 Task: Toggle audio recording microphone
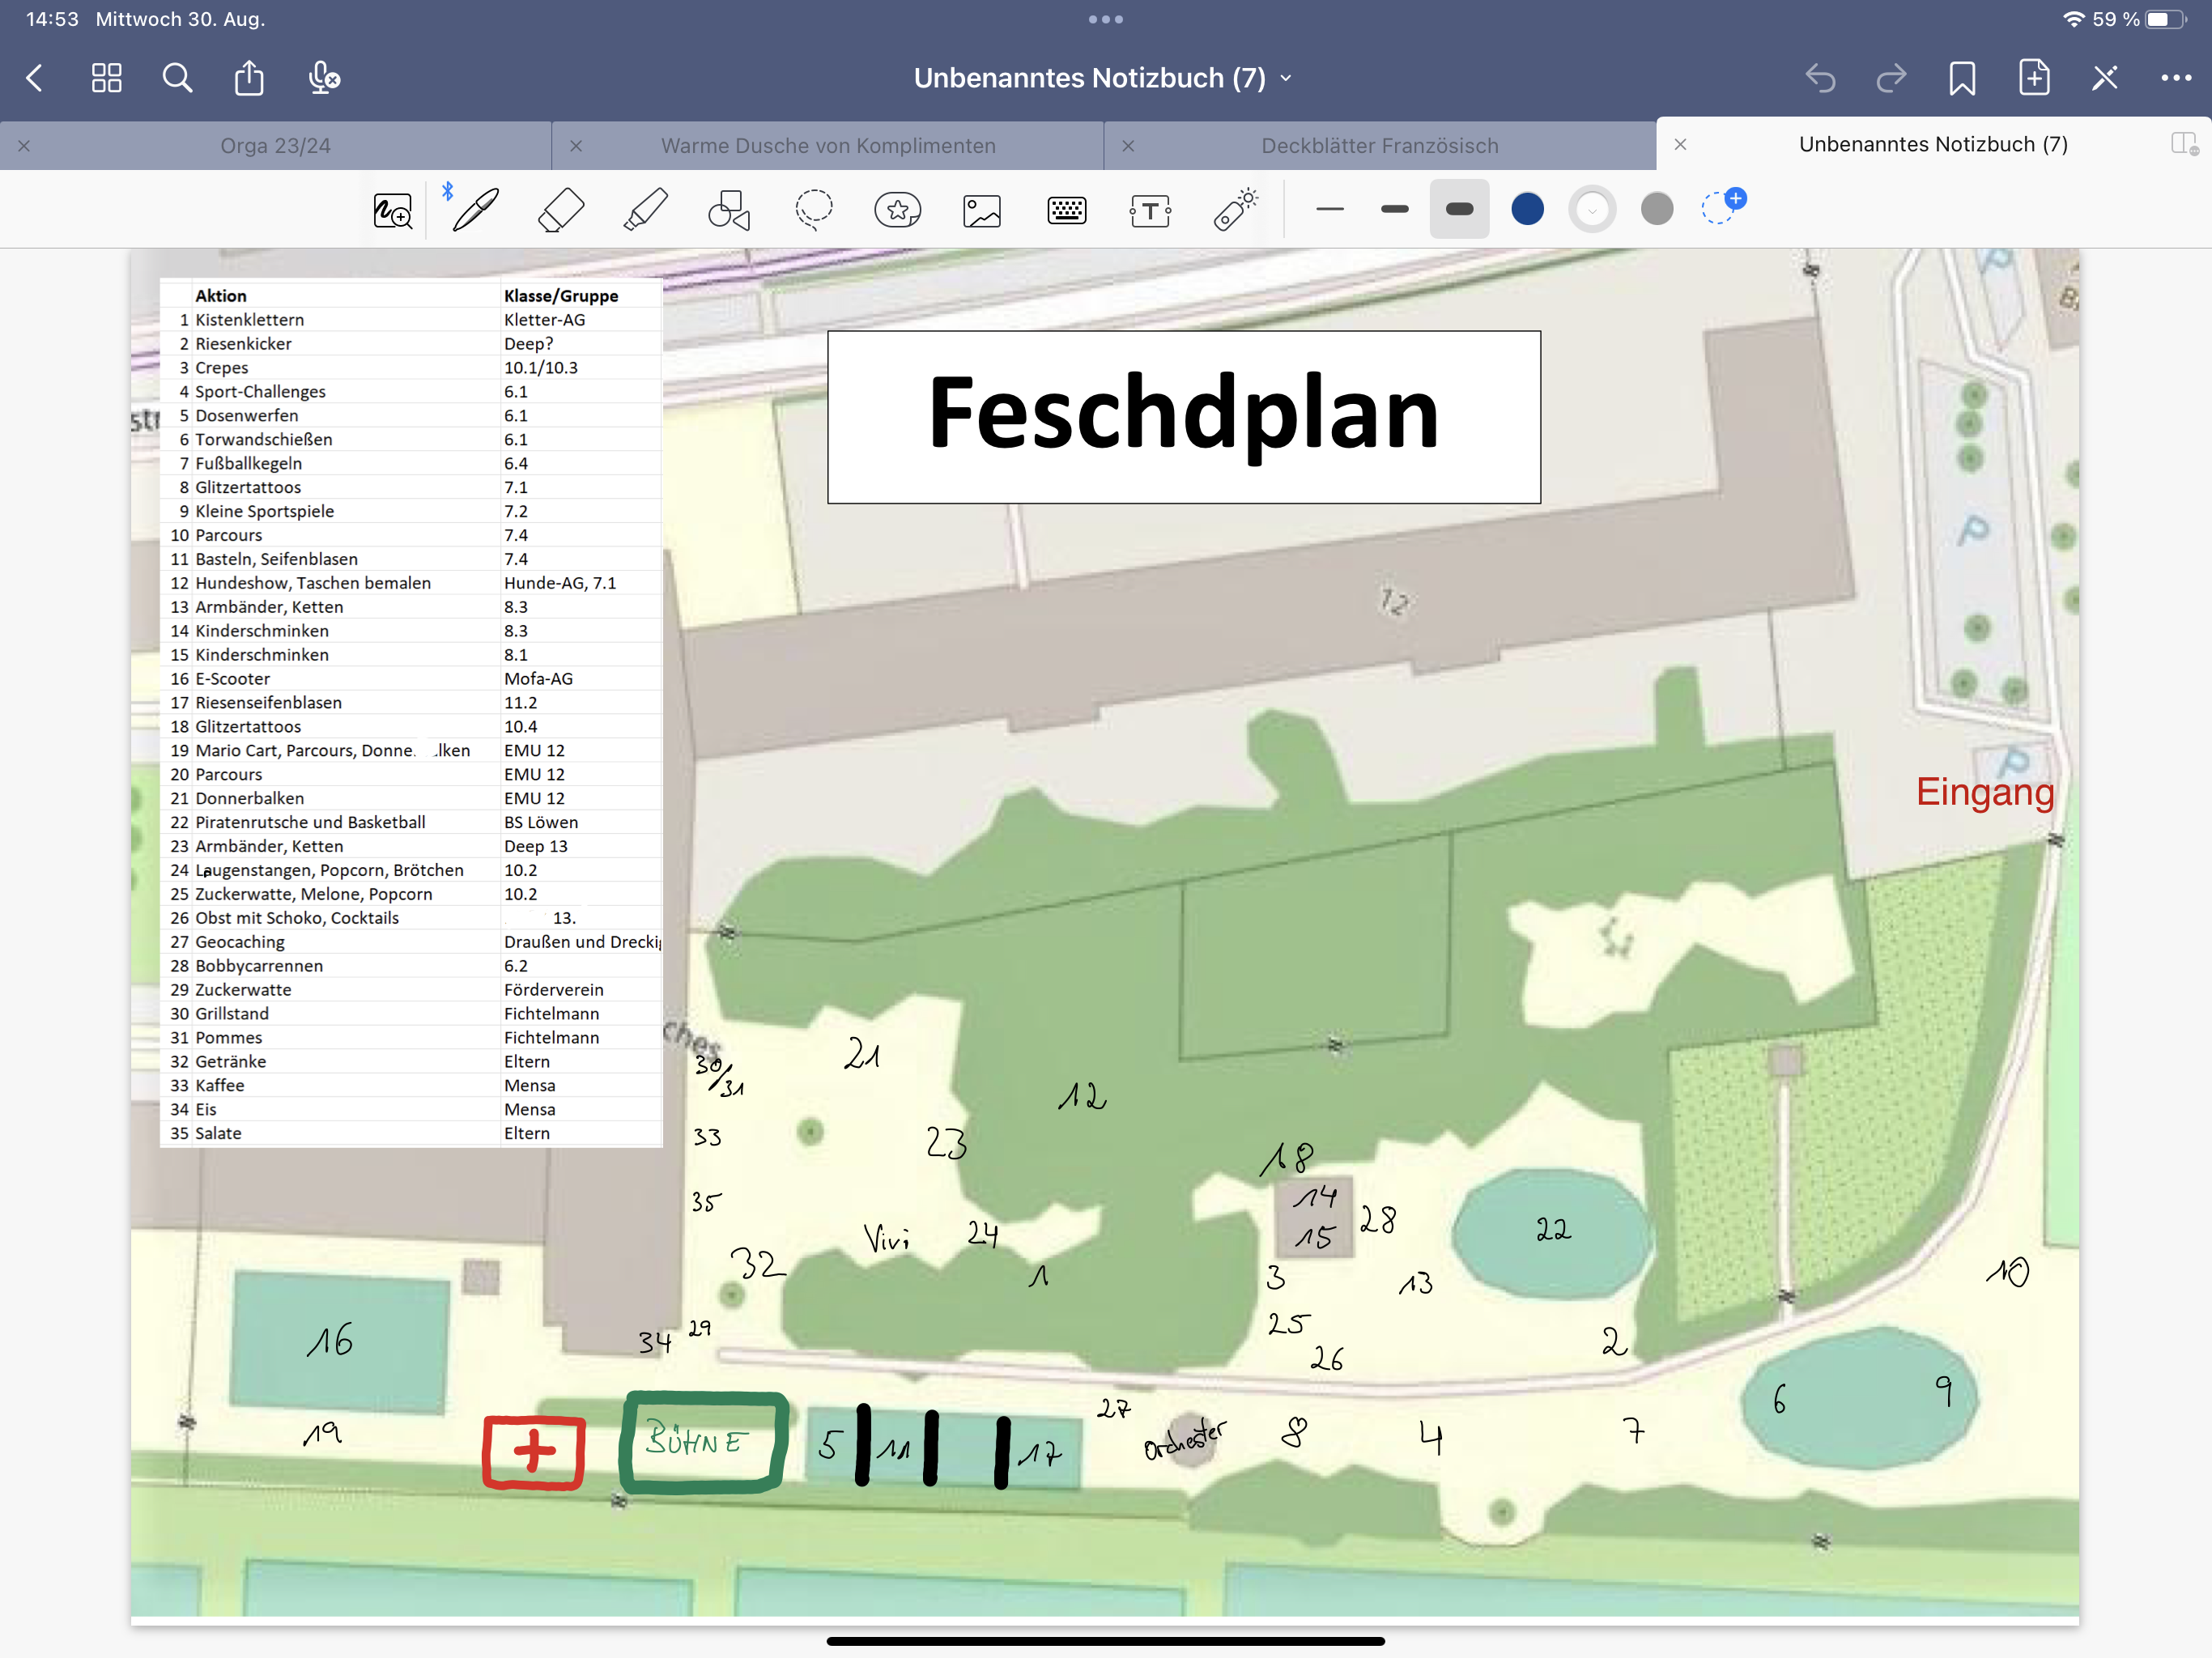[x=323, y=78]
